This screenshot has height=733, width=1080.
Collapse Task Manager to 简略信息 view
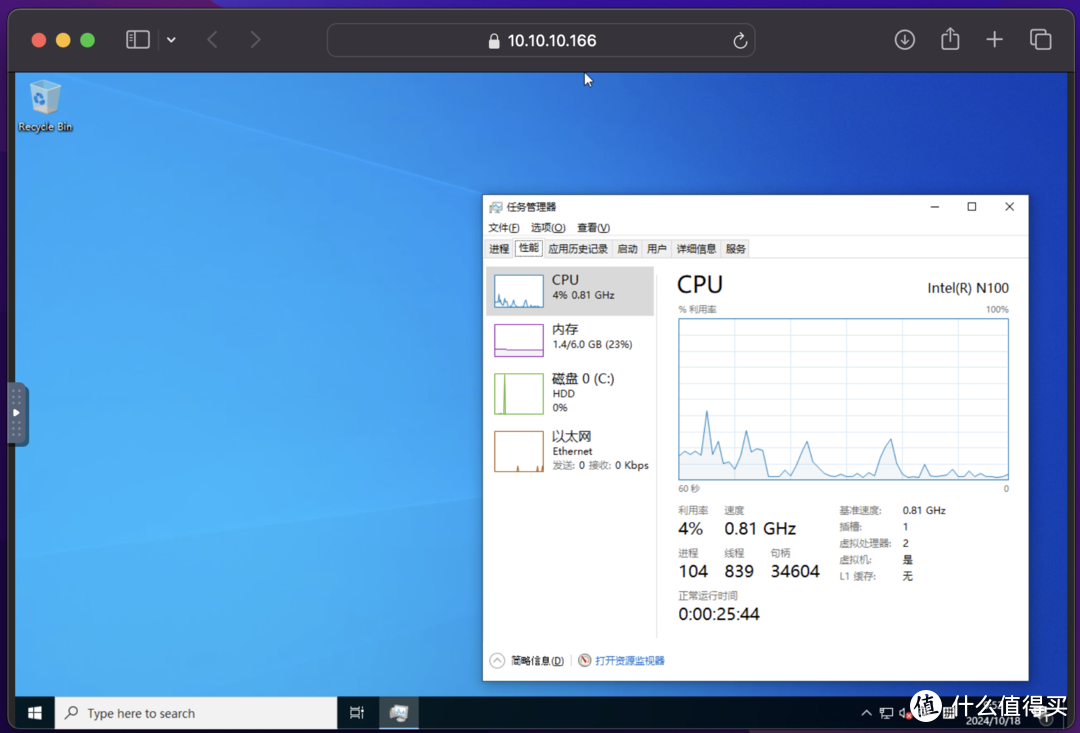click(527, 661)
